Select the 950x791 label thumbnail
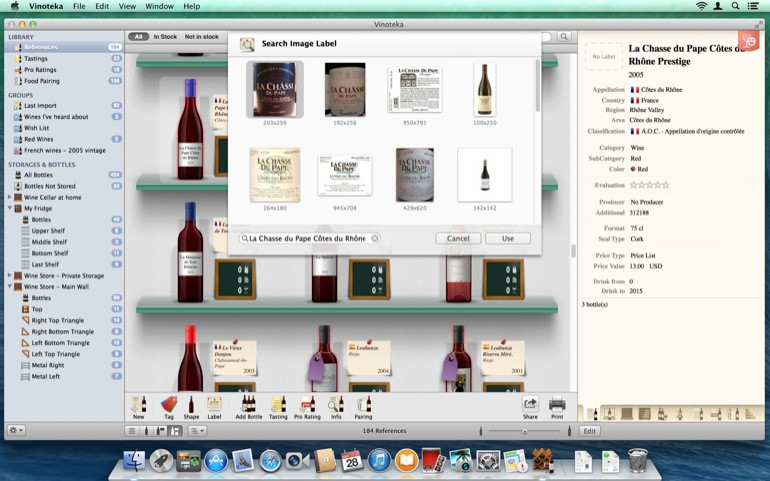770x481 pixels. 414,90
